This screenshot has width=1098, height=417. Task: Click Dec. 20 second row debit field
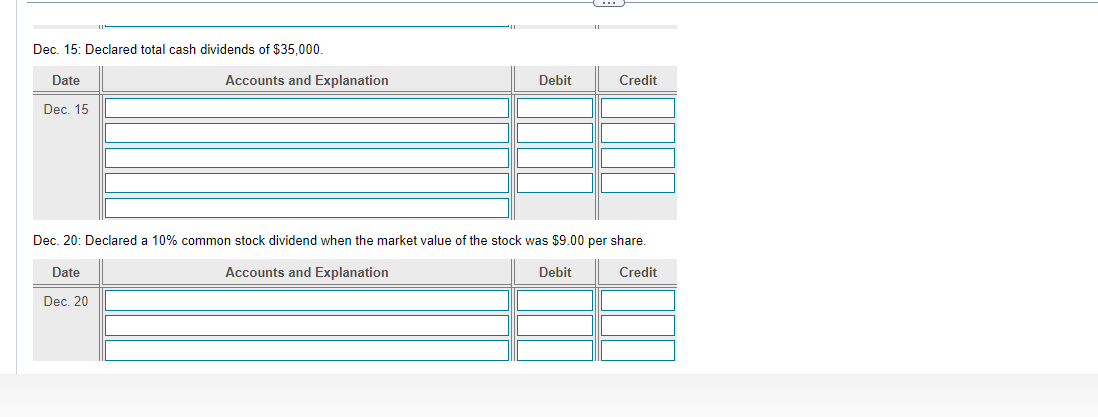pyautogui.click(x=555, y=325)
